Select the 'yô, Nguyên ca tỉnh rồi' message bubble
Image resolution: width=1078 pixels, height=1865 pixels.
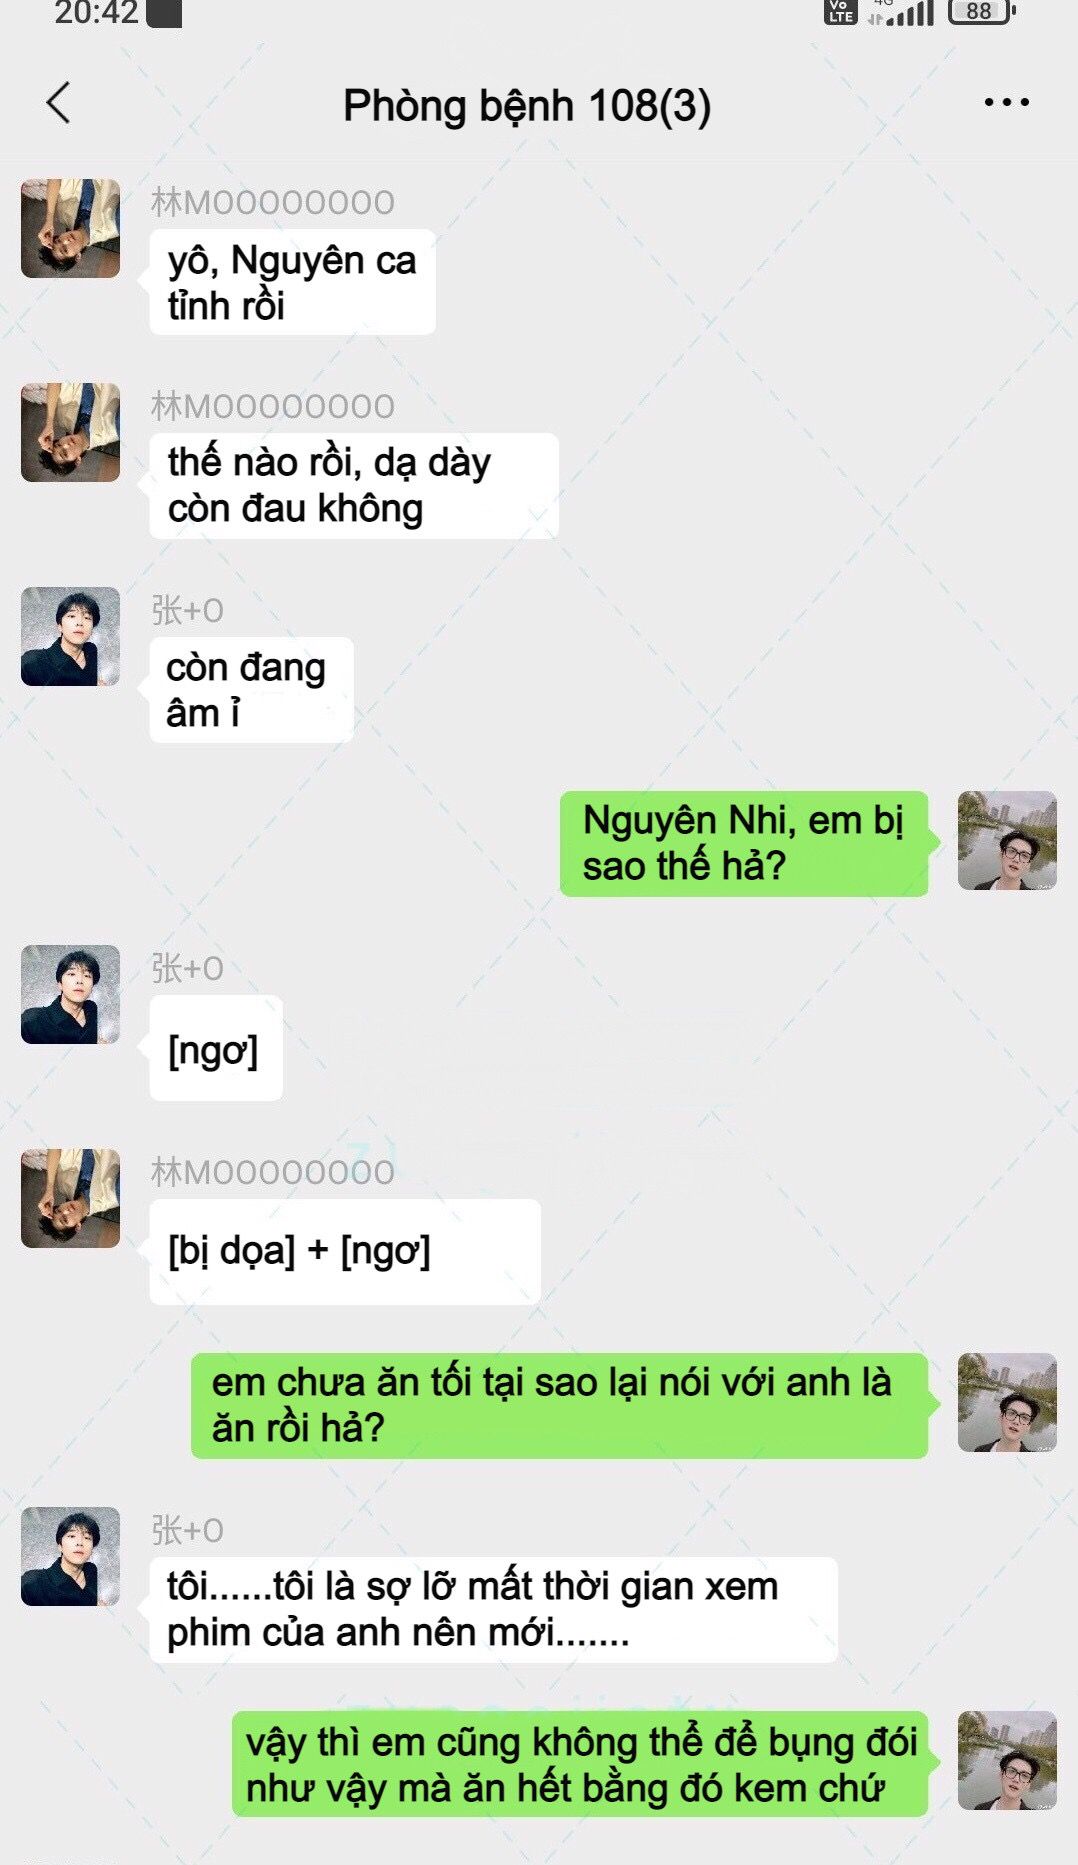[292, 282]
